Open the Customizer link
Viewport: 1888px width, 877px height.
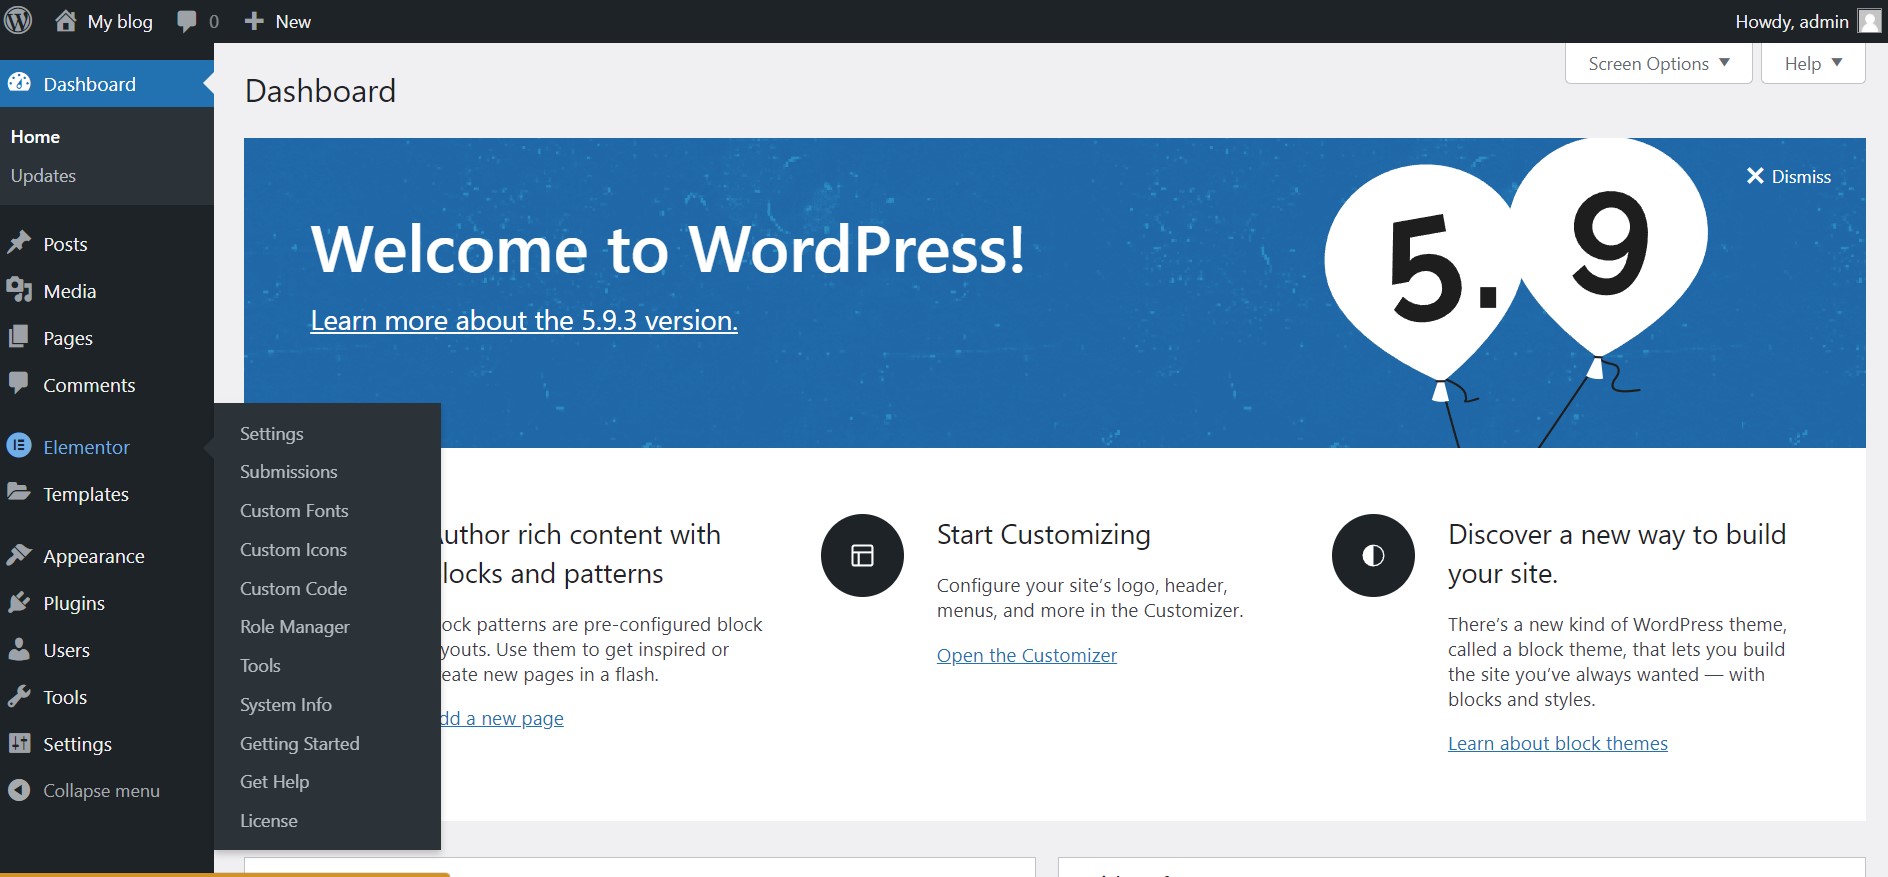(1026, 655)
